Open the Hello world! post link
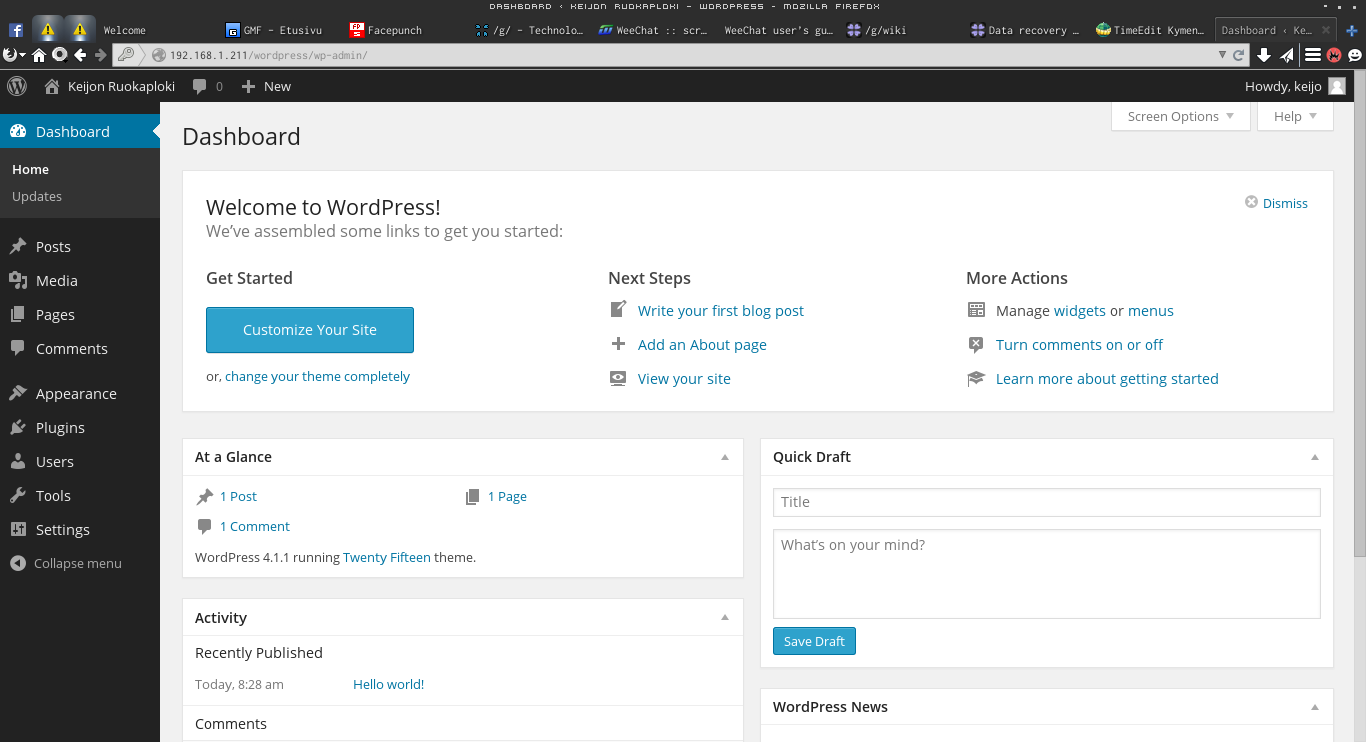 [388, 685]
